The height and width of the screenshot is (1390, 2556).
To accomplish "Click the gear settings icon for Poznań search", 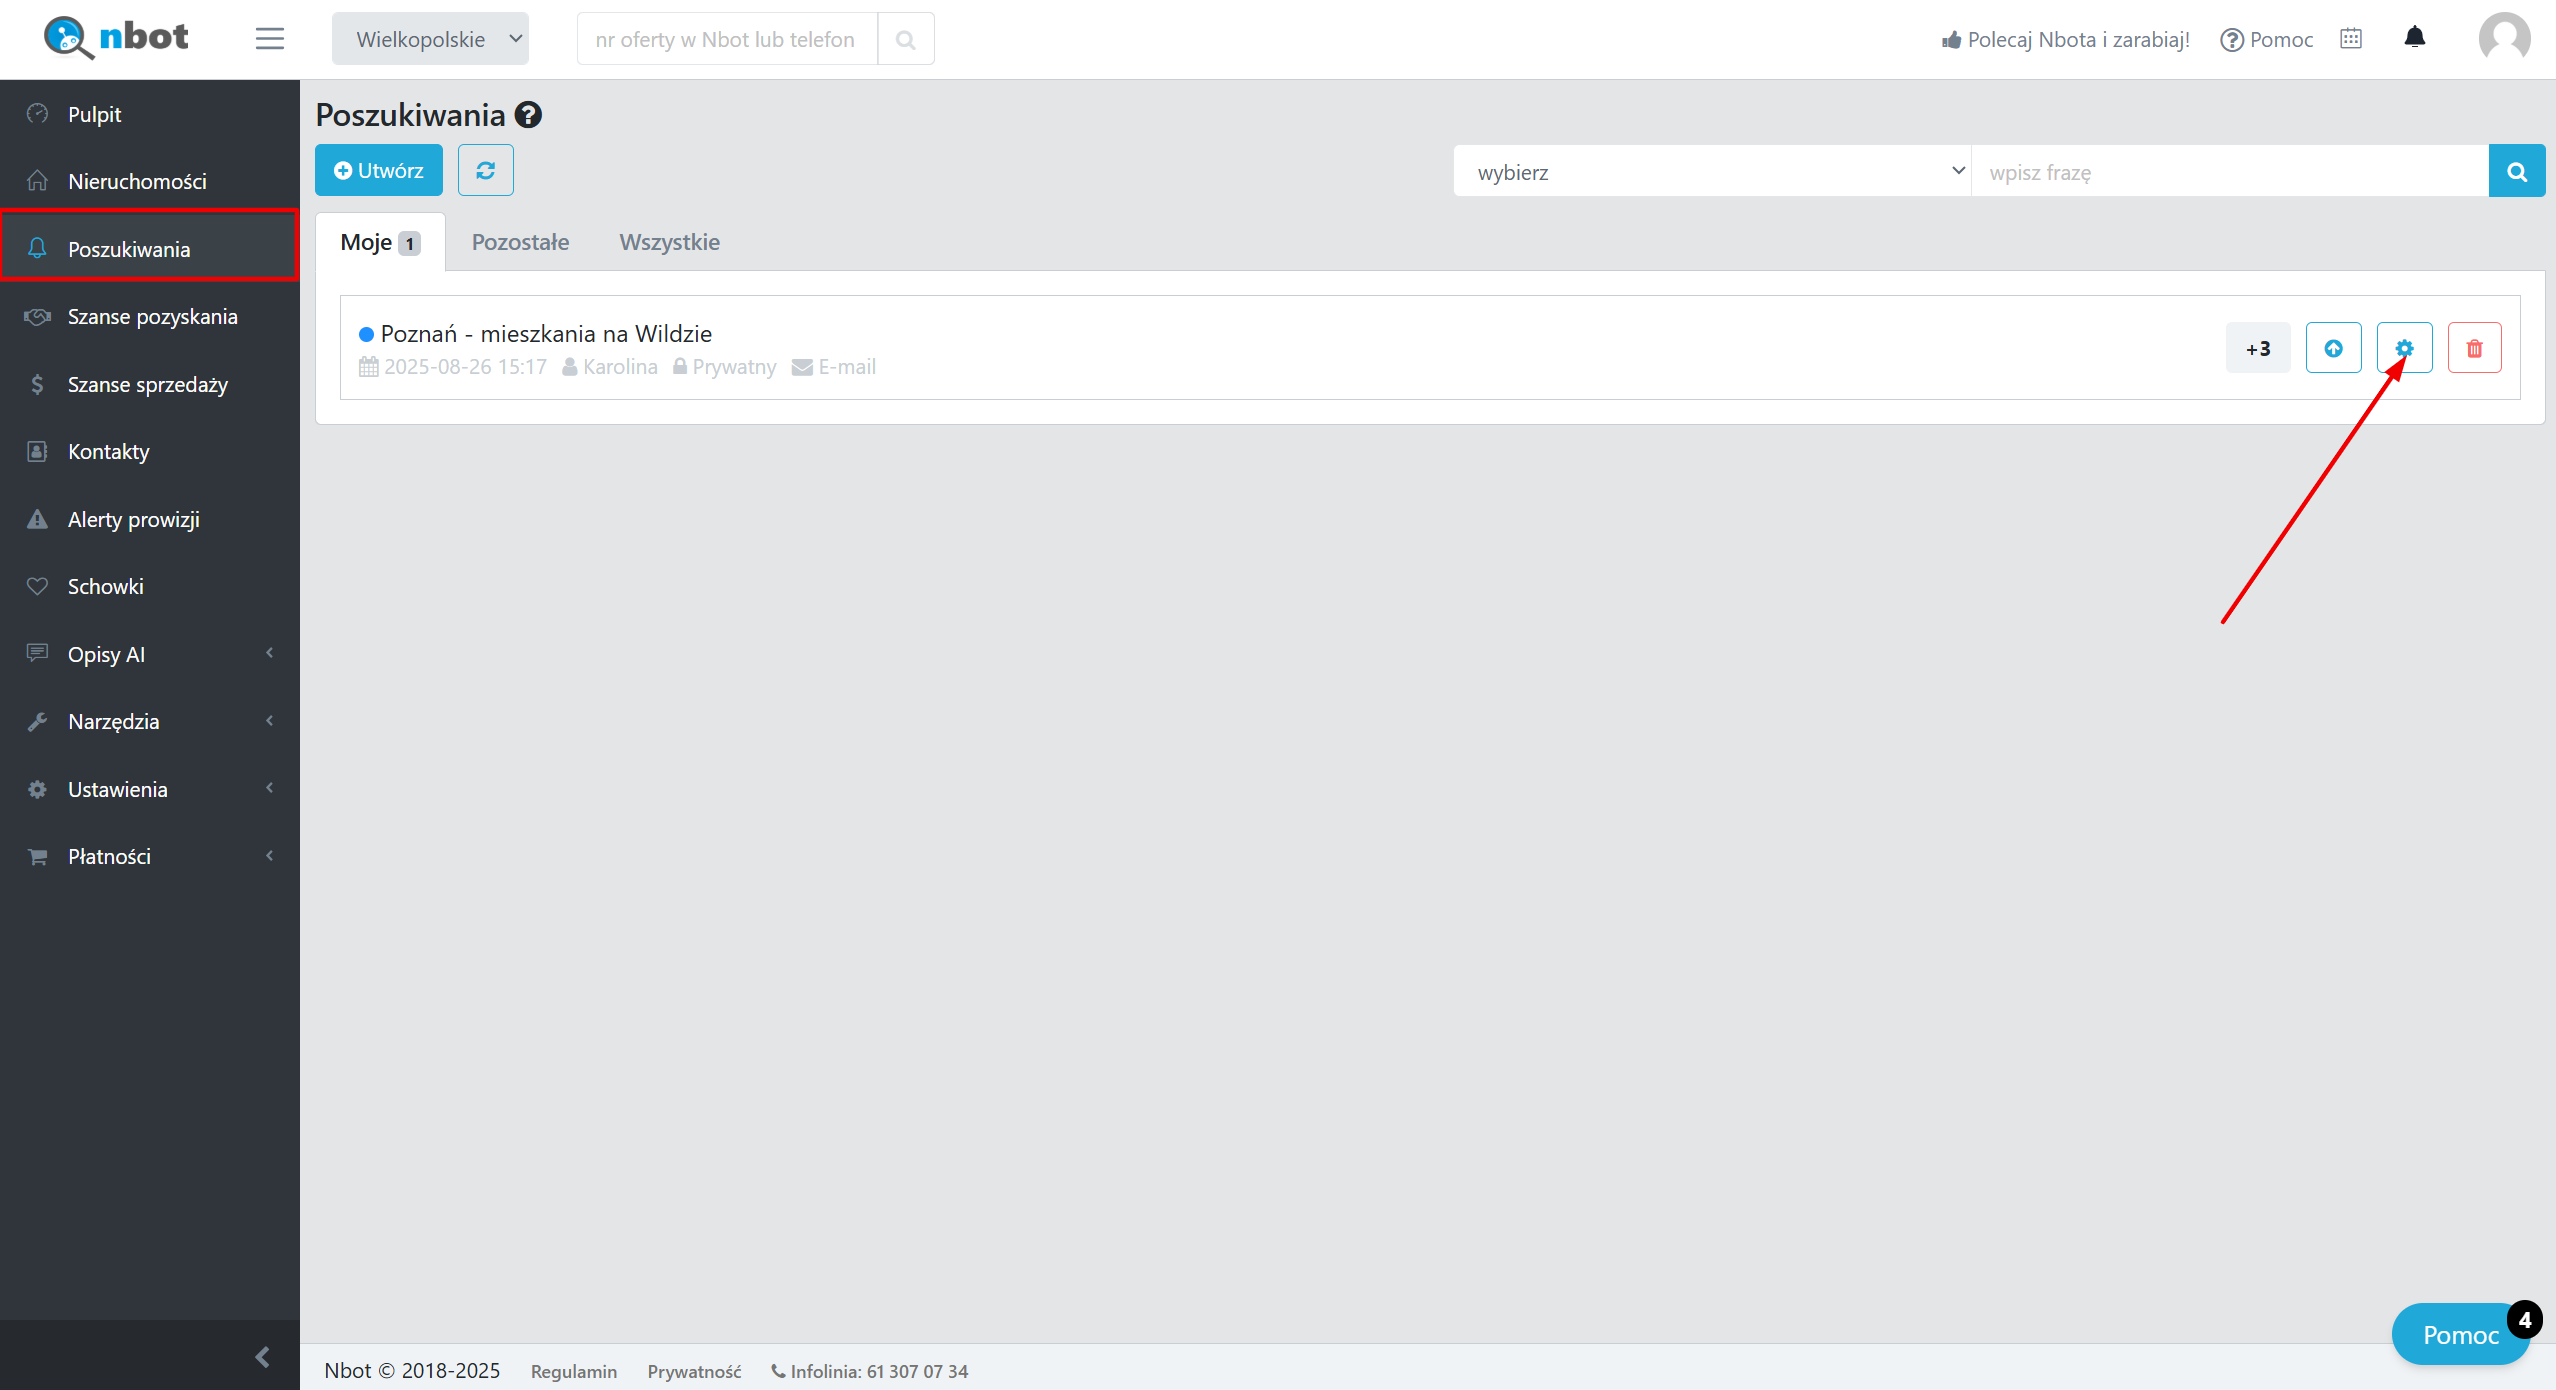I will coord(2404,348).
